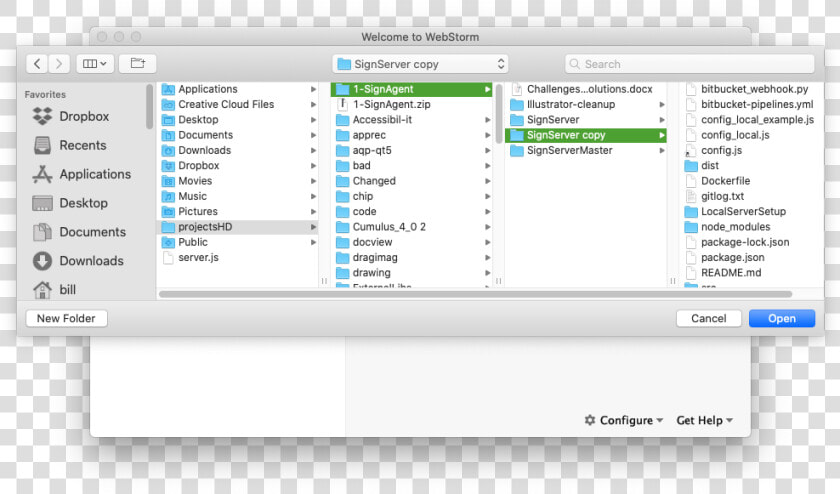Expand drawing folder arrow
The height and width of the screenshot is (494, 840).
488,273
